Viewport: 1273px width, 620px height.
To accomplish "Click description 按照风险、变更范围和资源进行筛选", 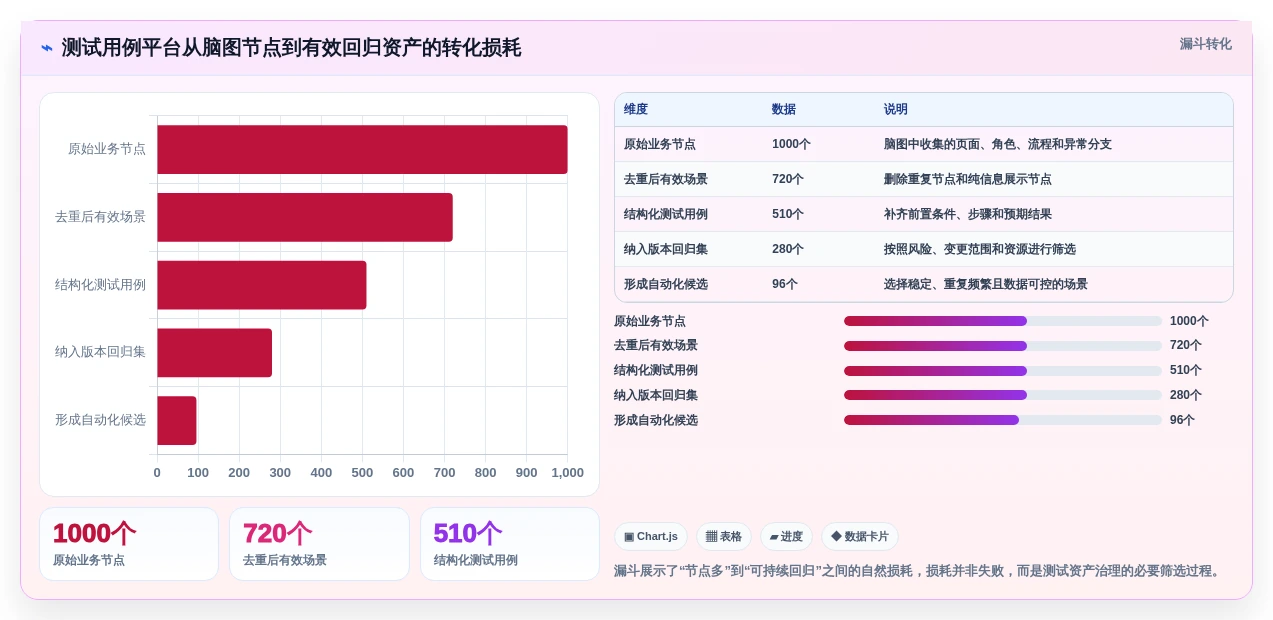I will click(x=980, y=249).
